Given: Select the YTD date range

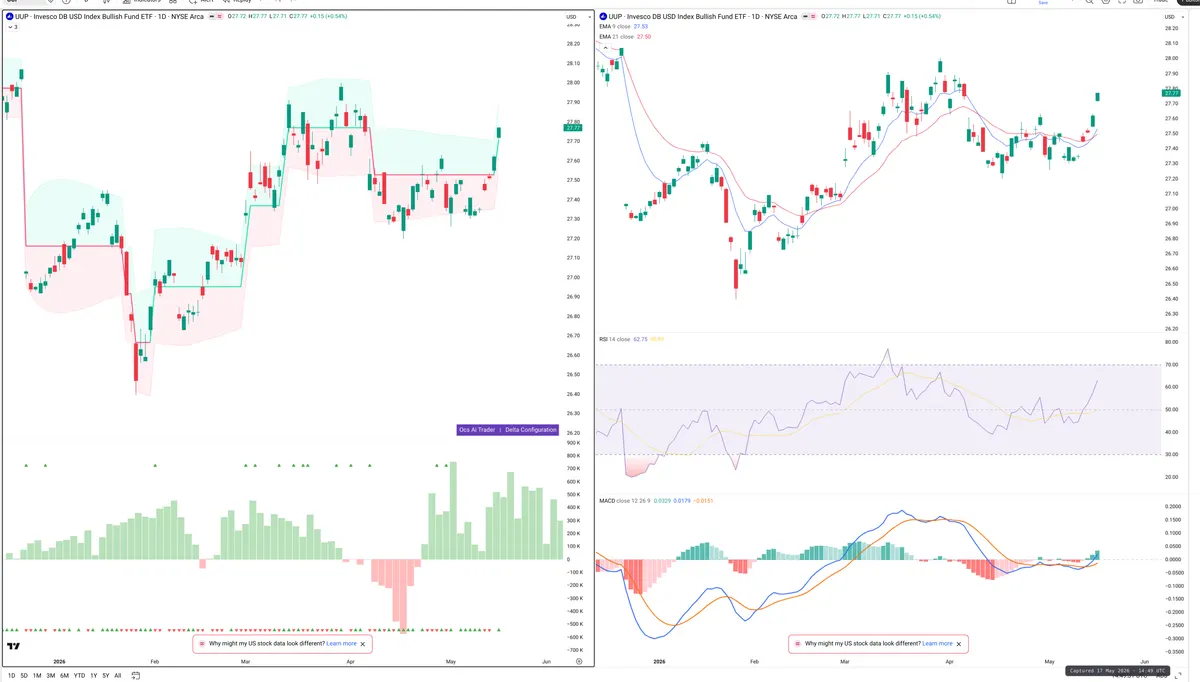Looking at the screenshot, I should pos(79,676).
